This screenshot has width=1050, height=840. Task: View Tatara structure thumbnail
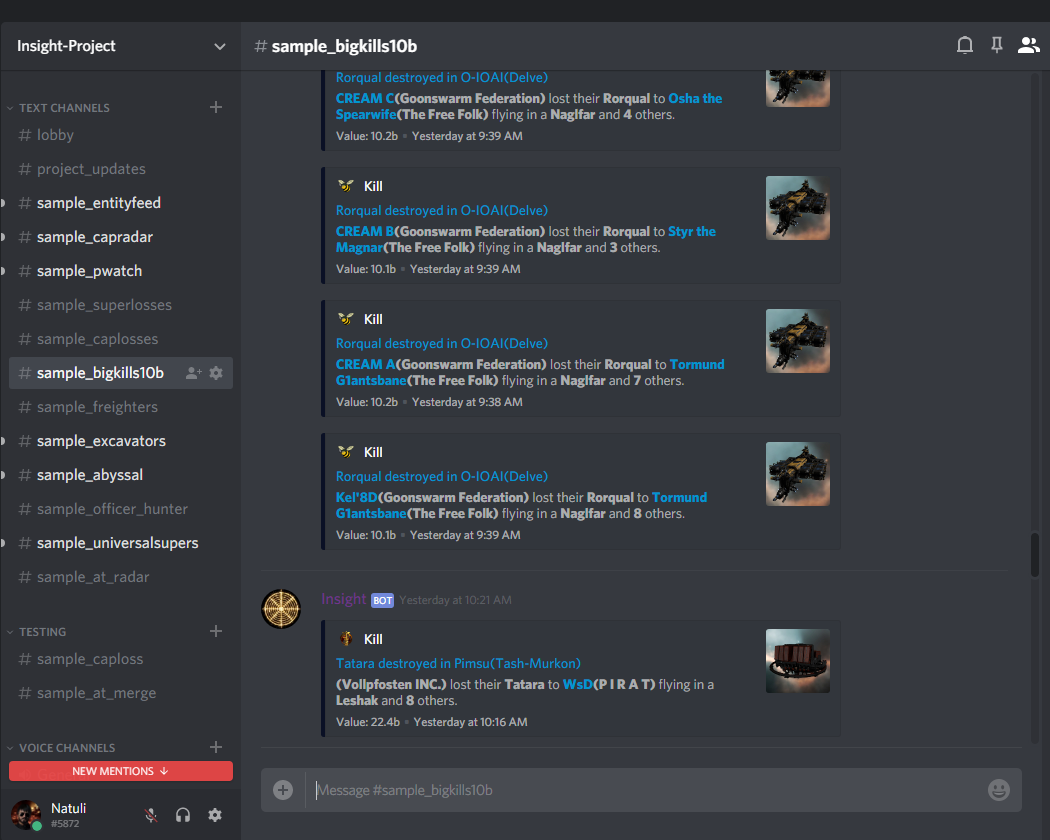tap(798, 660)
